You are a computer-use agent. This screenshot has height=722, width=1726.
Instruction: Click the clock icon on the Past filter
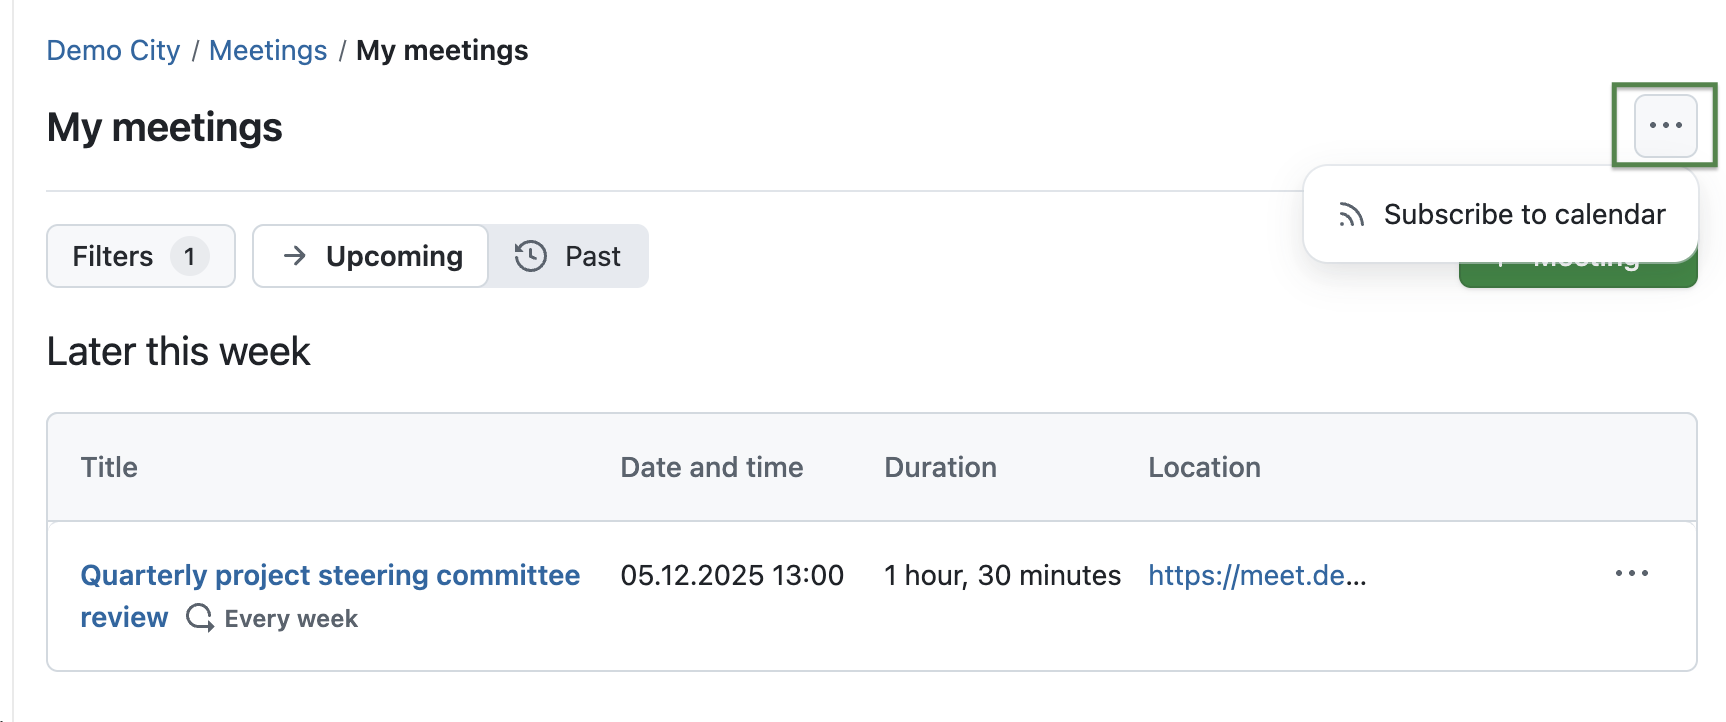[530, 256]
